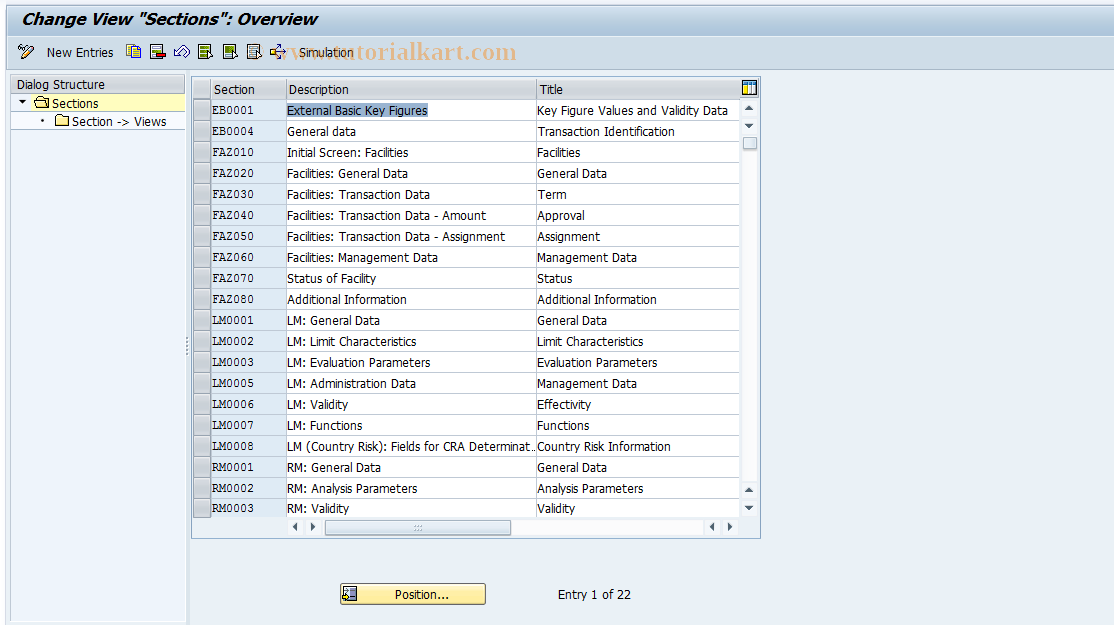1114x625 pixels.
Task: Click the page-up arrow at table bottom
Action: (749, 490)
